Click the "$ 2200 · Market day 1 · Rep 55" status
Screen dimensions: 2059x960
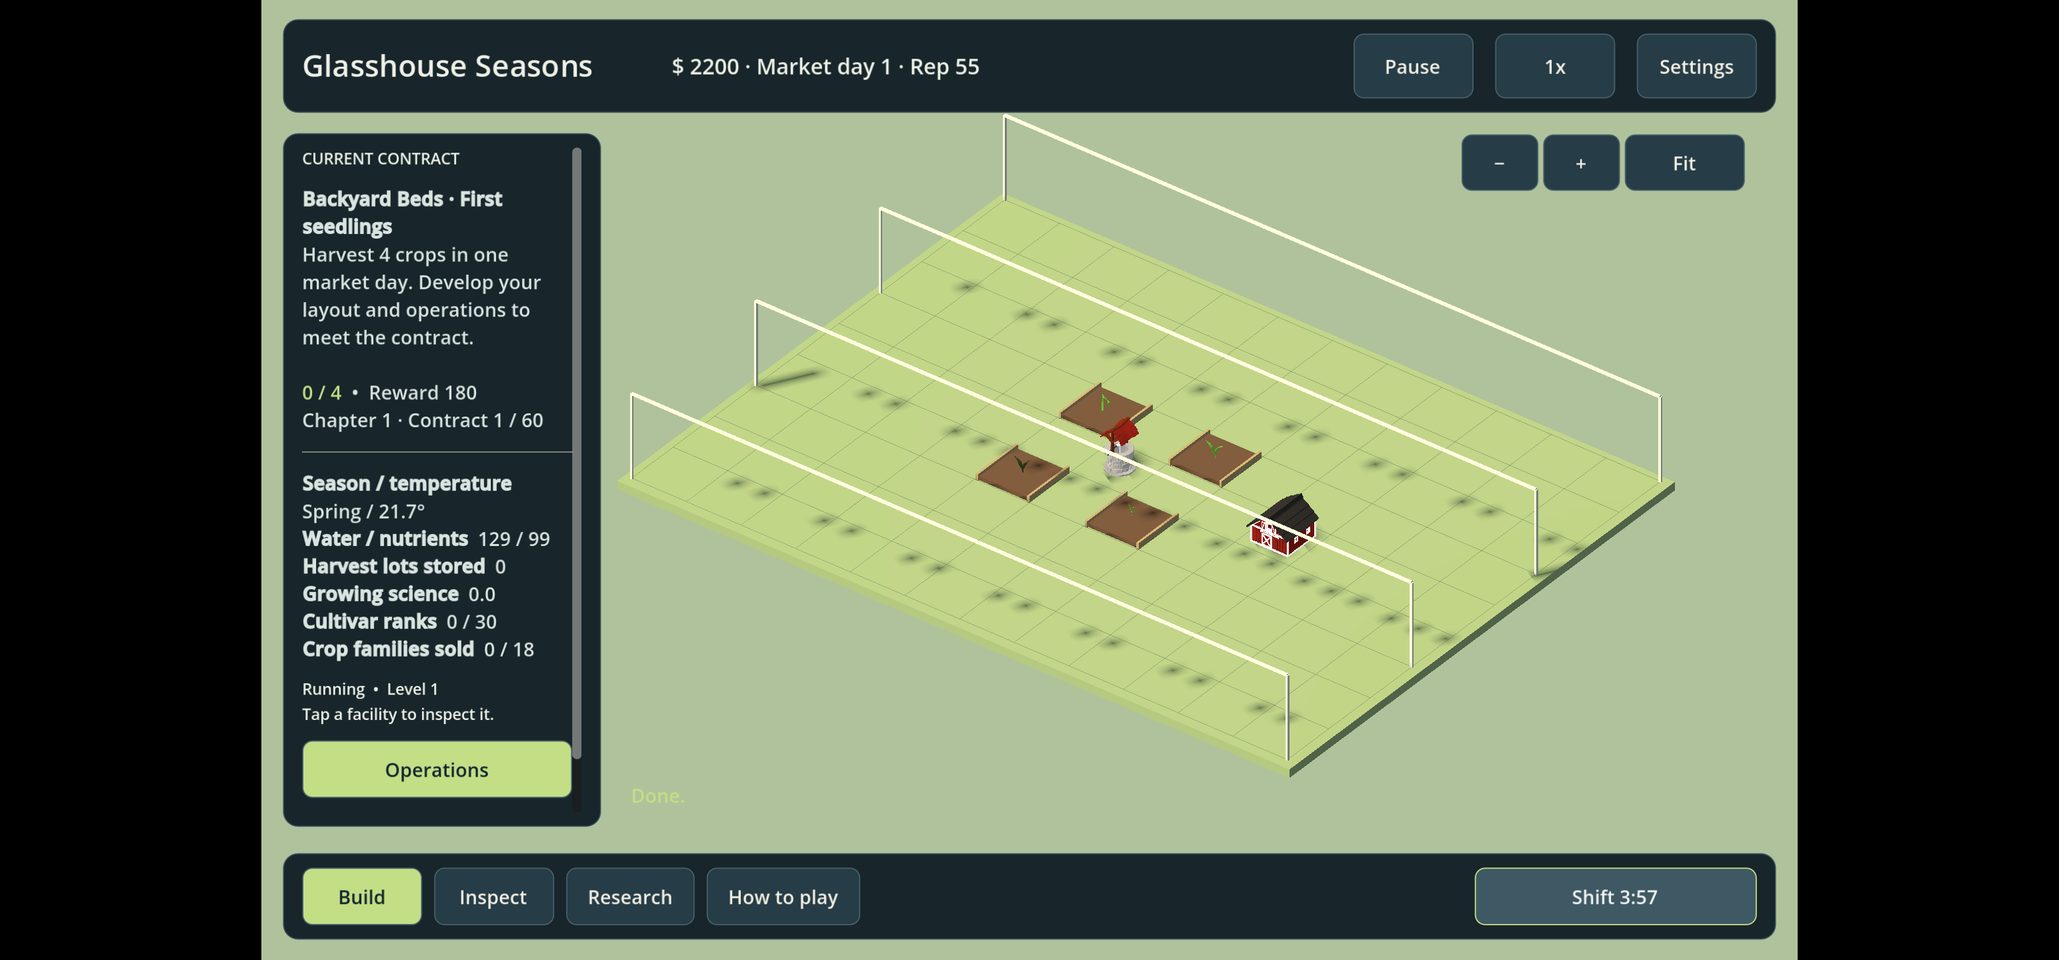pyautogui.click(x=826, y=66)
